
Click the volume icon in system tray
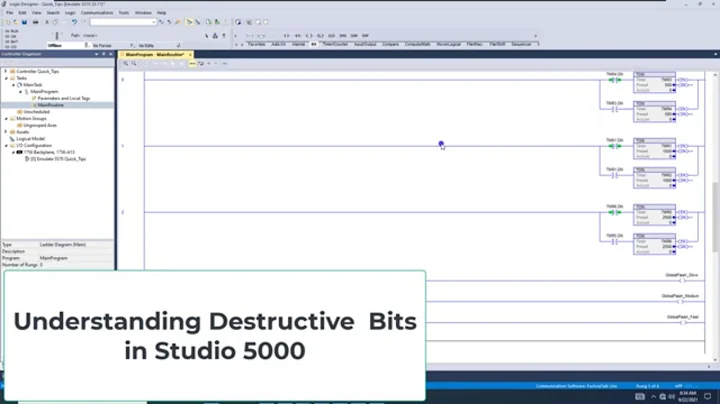pos(671,396)
